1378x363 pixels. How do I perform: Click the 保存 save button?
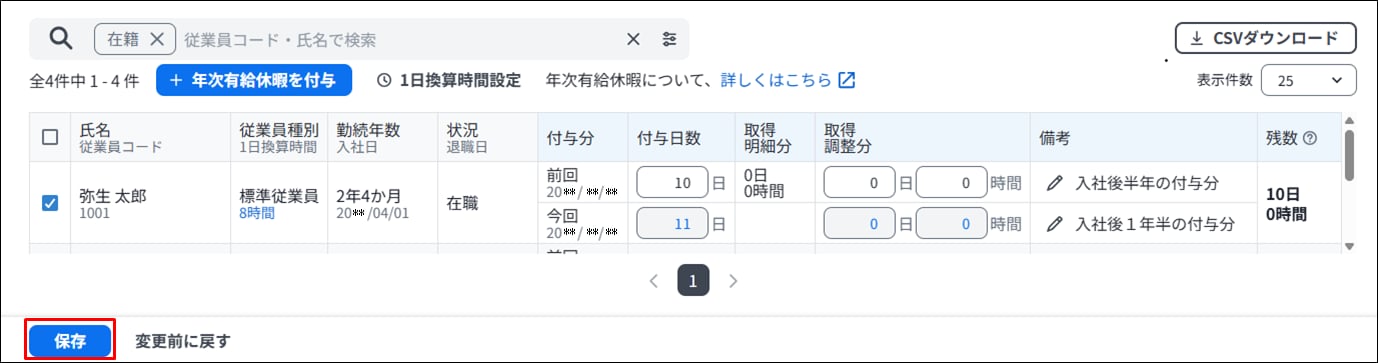coord(70,341)
